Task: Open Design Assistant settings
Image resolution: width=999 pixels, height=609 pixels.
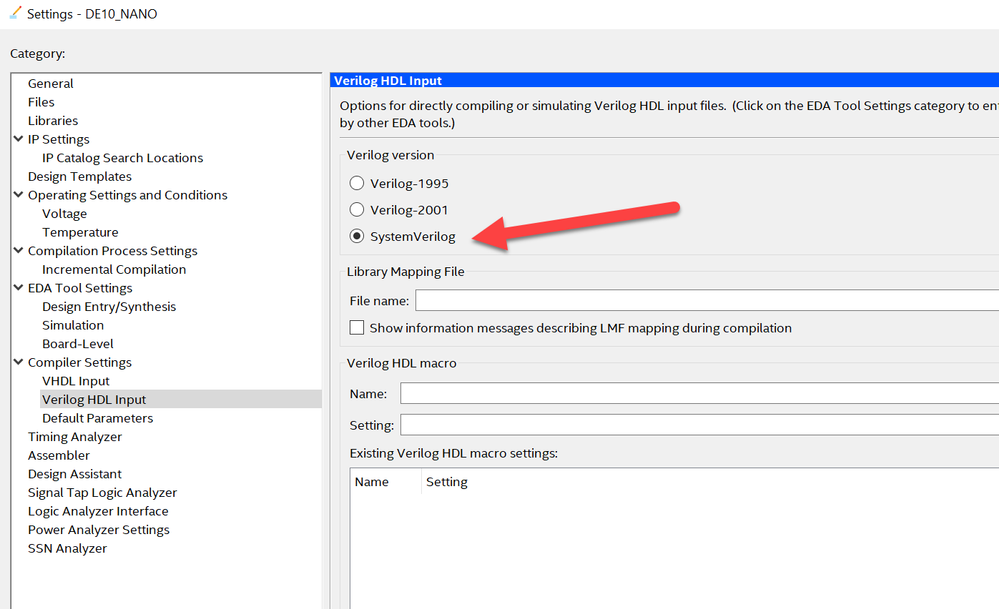Action: [75, 474]
